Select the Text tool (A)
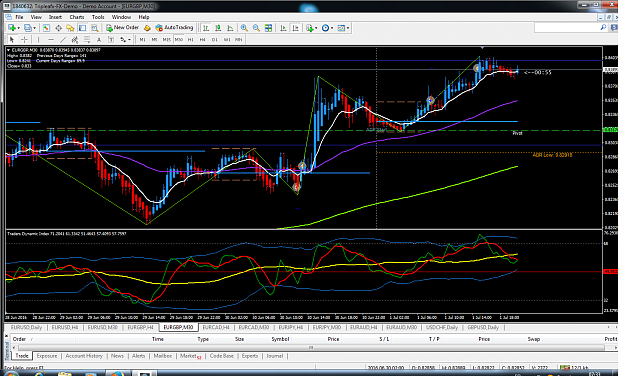This screenshot has height=376, width=625. 99,39
